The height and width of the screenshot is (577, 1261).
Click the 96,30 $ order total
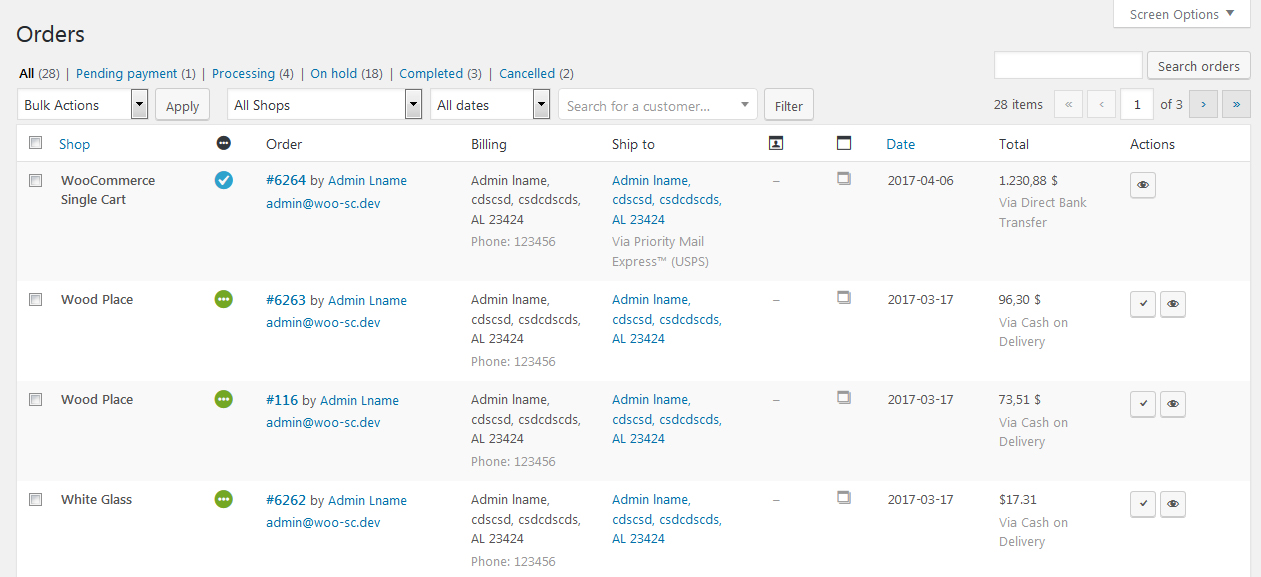[x=1020, y=300]
